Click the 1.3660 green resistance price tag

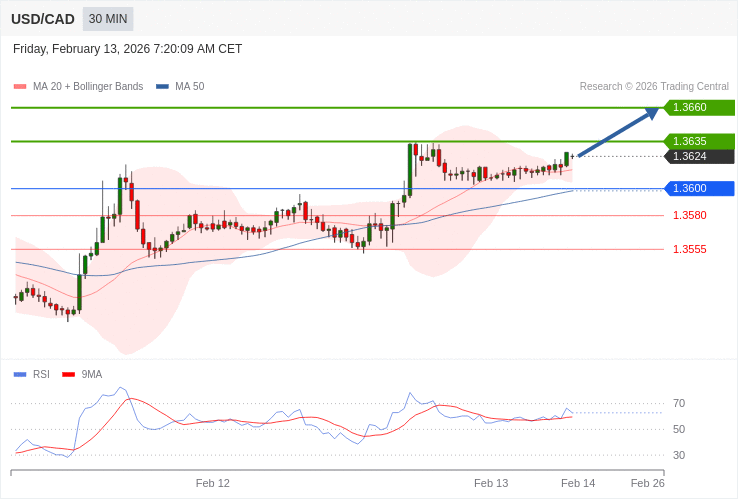699,107
